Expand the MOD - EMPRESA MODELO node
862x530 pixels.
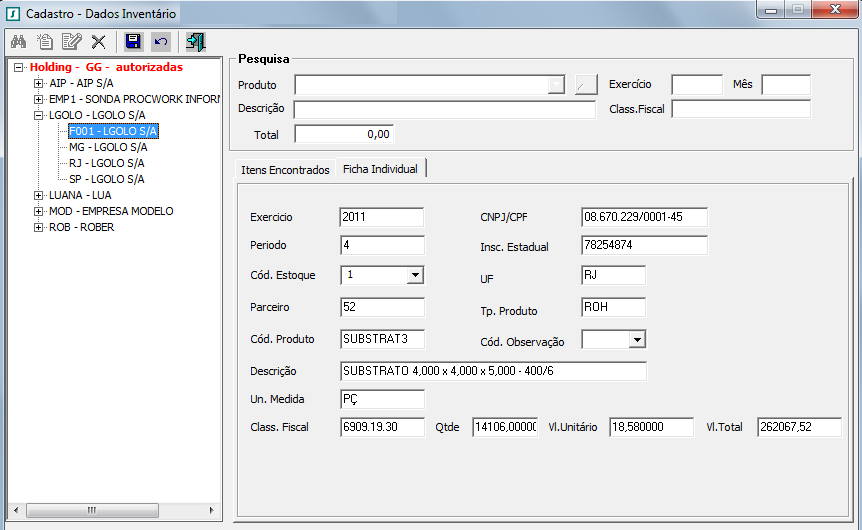pos(39,211)
